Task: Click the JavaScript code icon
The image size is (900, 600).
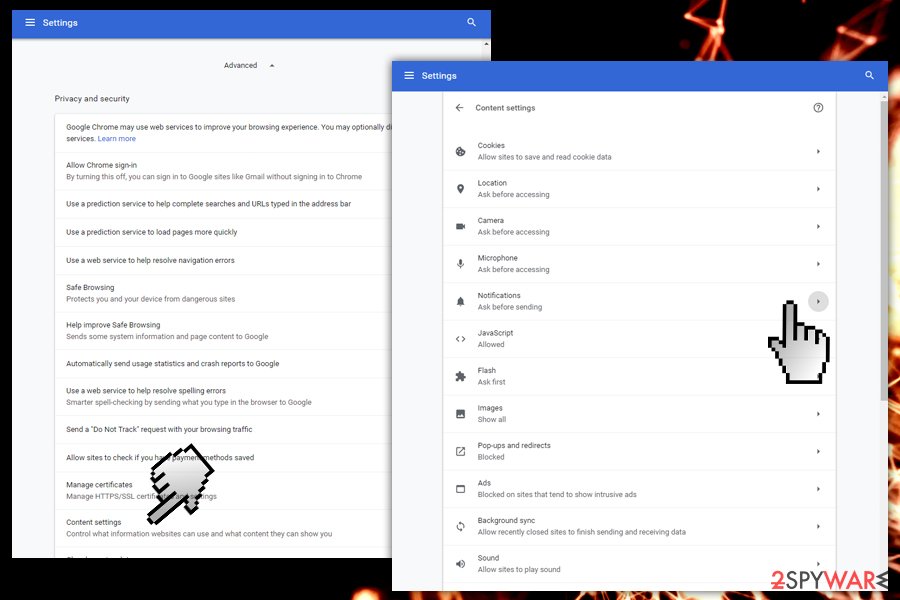Action: coord(460,339)
